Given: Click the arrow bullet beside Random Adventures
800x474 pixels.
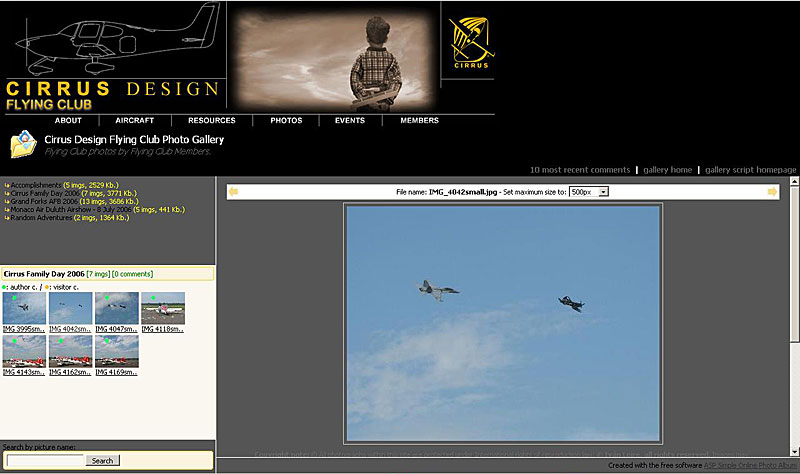Looking at the screenshot, I should coord(7,218).
